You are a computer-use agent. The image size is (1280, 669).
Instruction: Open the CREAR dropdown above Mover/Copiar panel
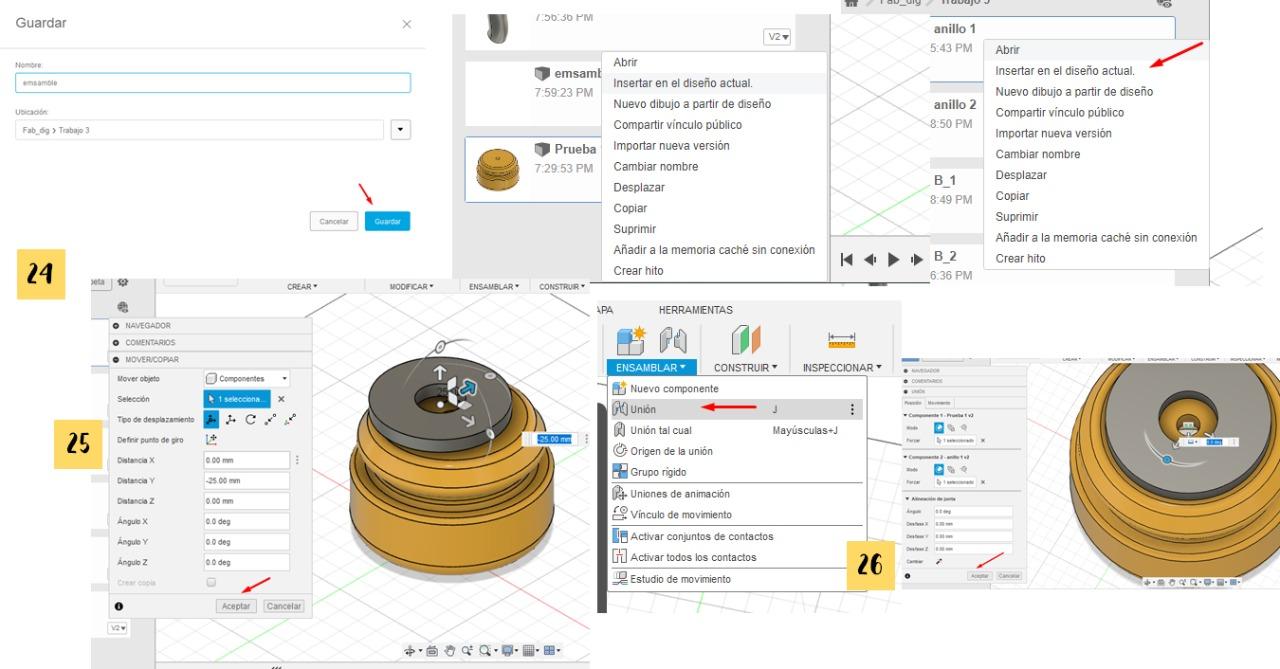302,287
